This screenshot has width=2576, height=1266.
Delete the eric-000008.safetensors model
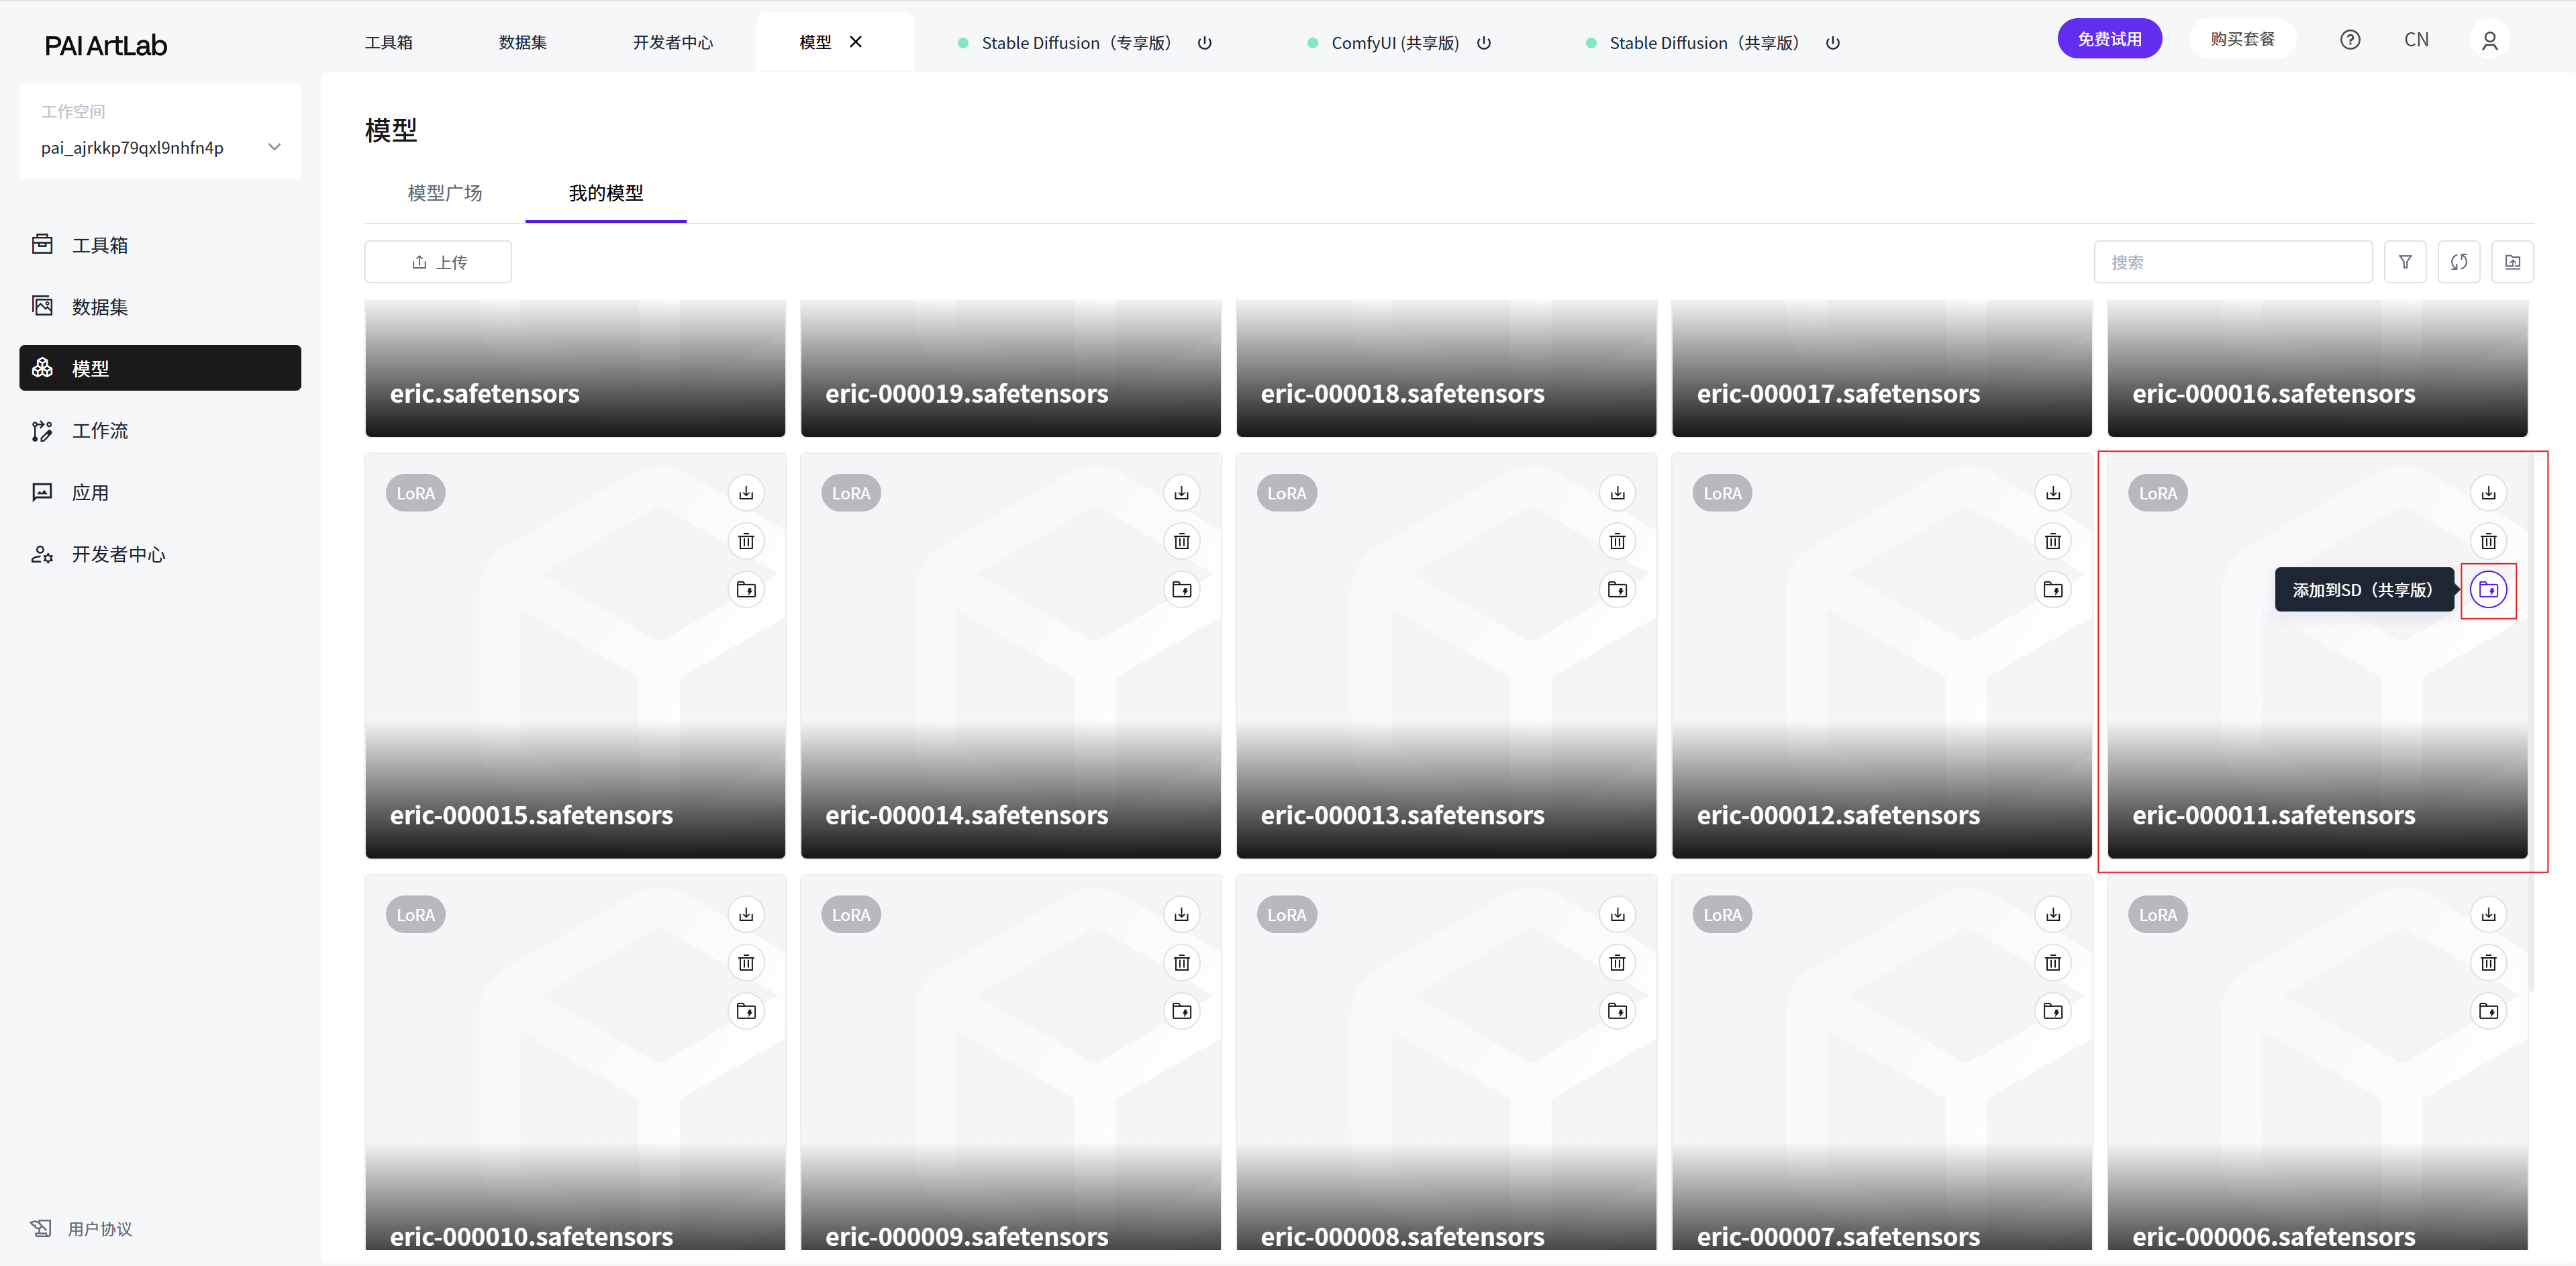1617,963
